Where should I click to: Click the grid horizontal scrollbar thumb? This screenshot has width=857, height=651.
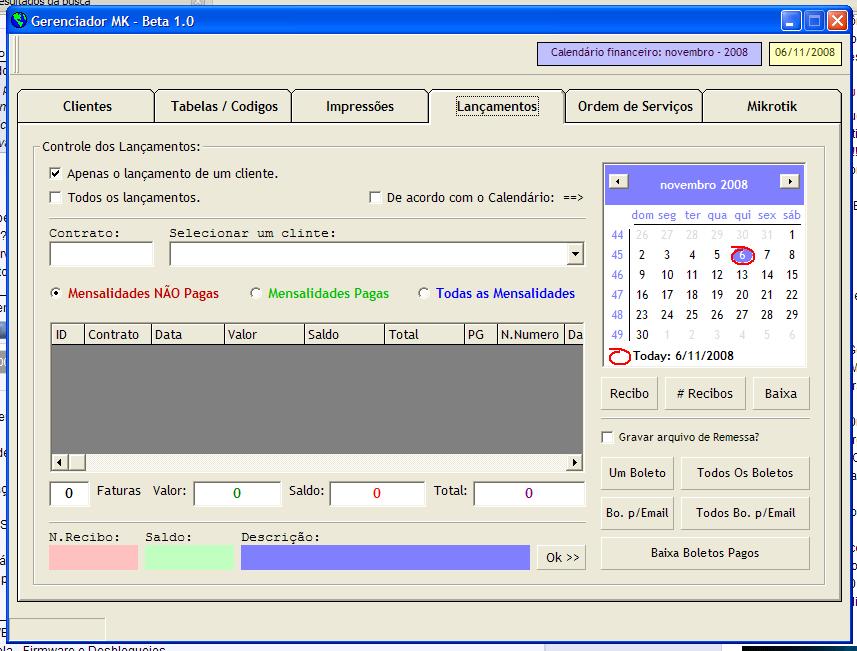click(77, 462)
